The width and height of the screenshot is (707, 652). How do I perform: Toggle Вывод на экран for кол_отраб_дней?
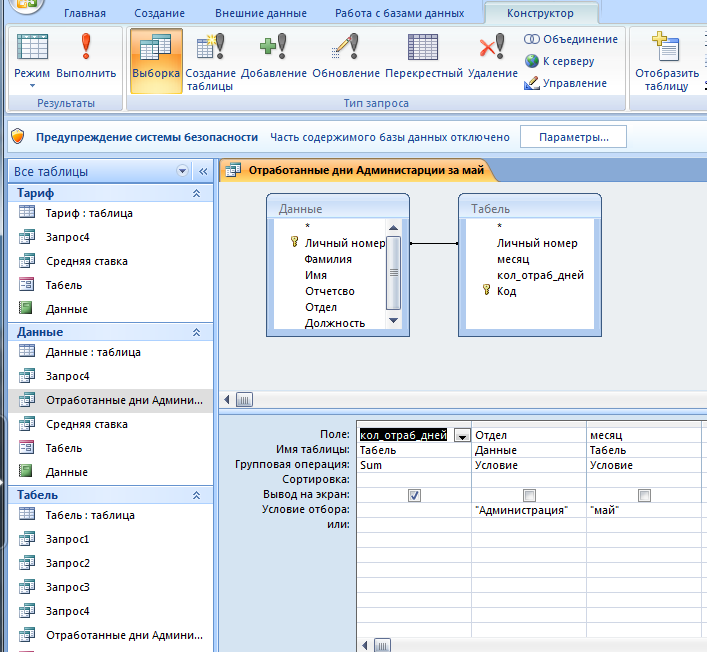[414, 496]
